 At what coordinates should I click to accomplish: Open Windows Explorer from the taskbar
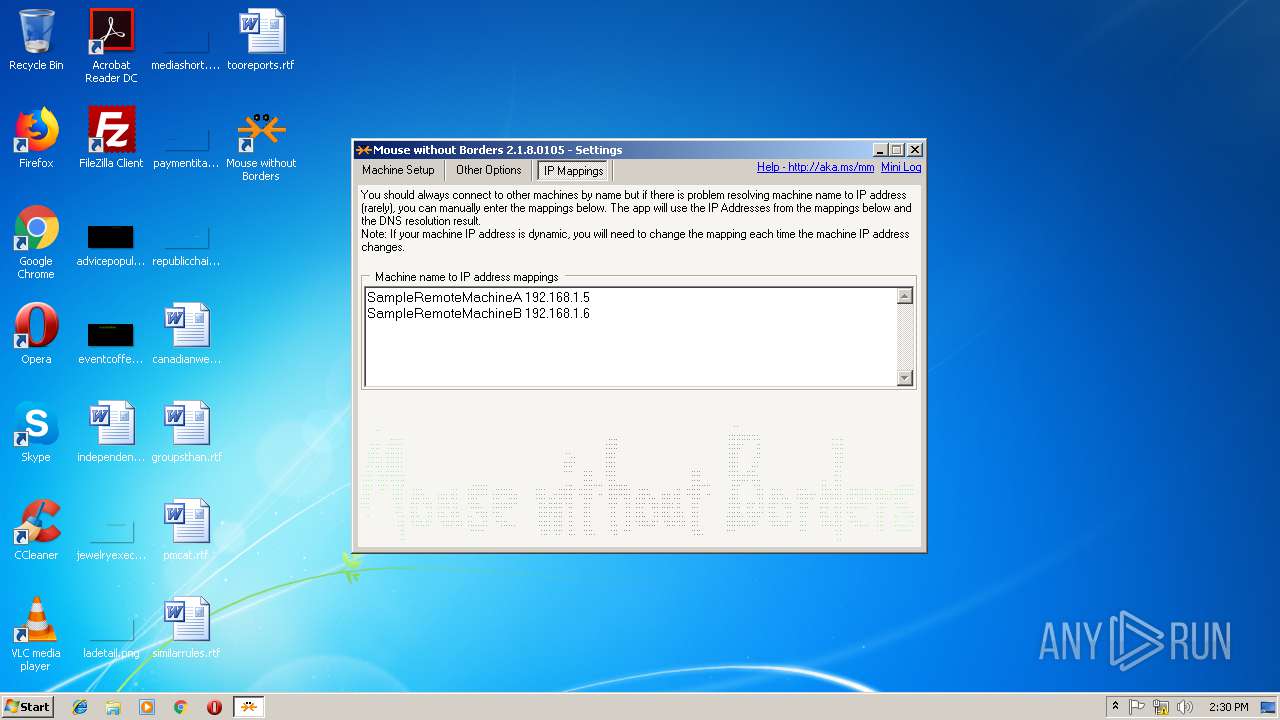point(113,707)
